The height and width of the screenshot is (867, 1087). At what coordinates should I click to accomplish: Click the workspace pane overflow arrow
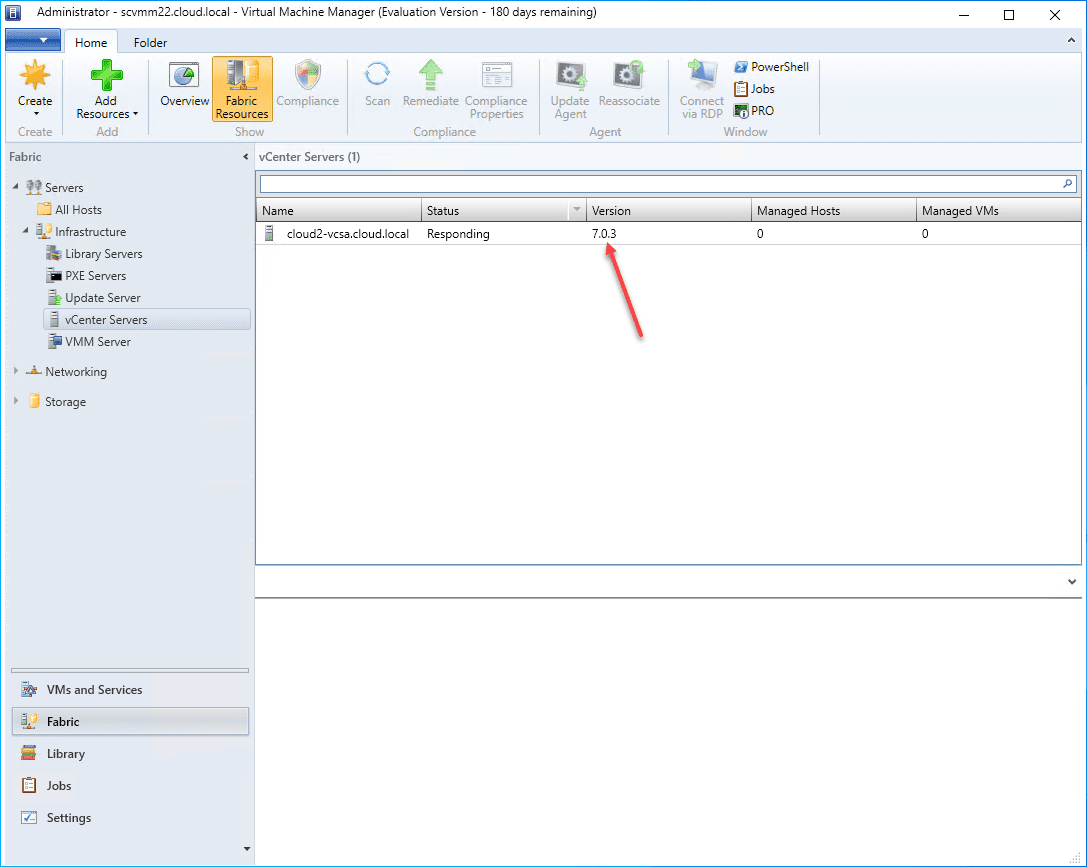pos(247,848)
